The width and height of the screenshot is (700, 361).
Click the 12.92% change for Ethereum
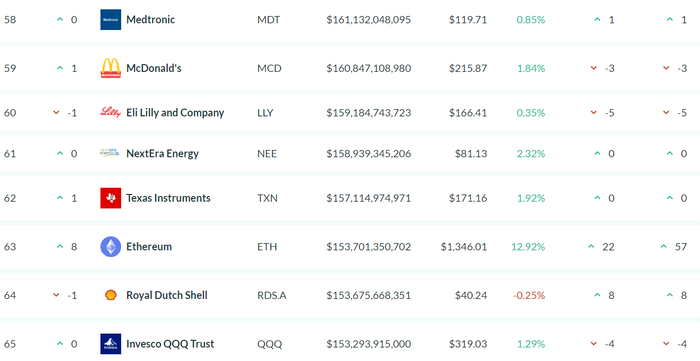528,247
